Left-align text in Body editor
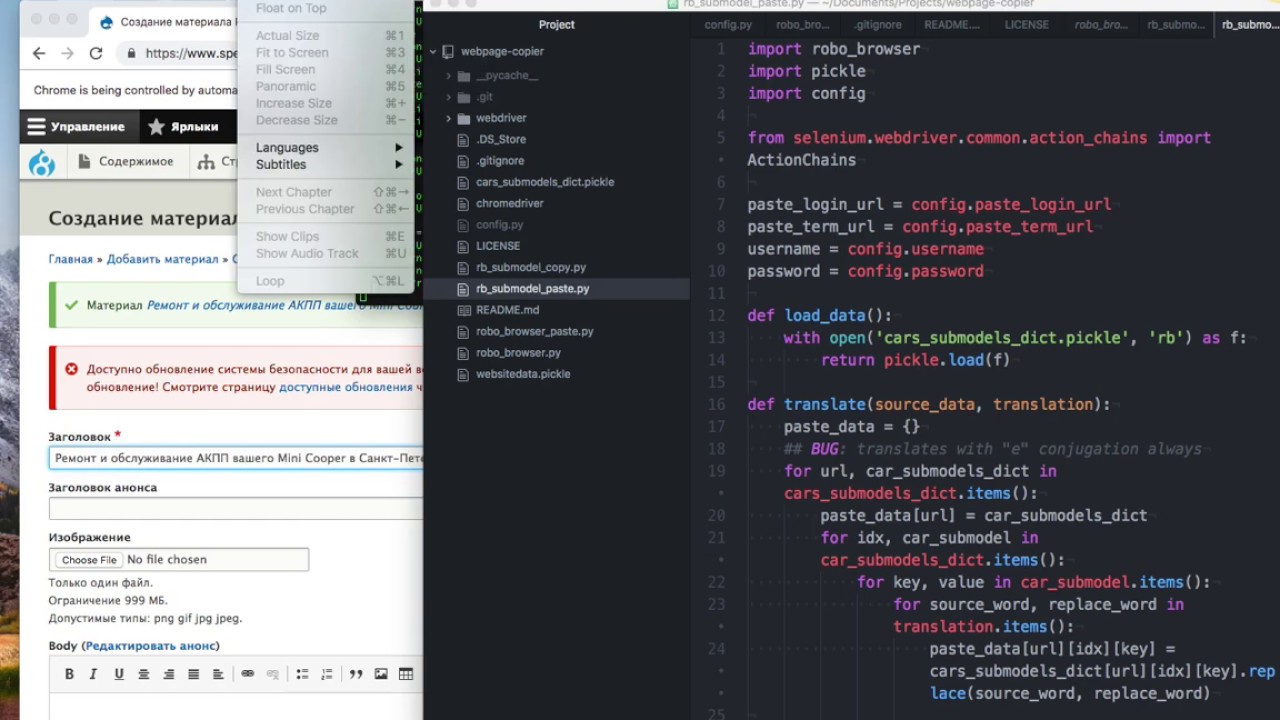The width and height of the screenshot is (1280, 720). click(x=218, y=674)
